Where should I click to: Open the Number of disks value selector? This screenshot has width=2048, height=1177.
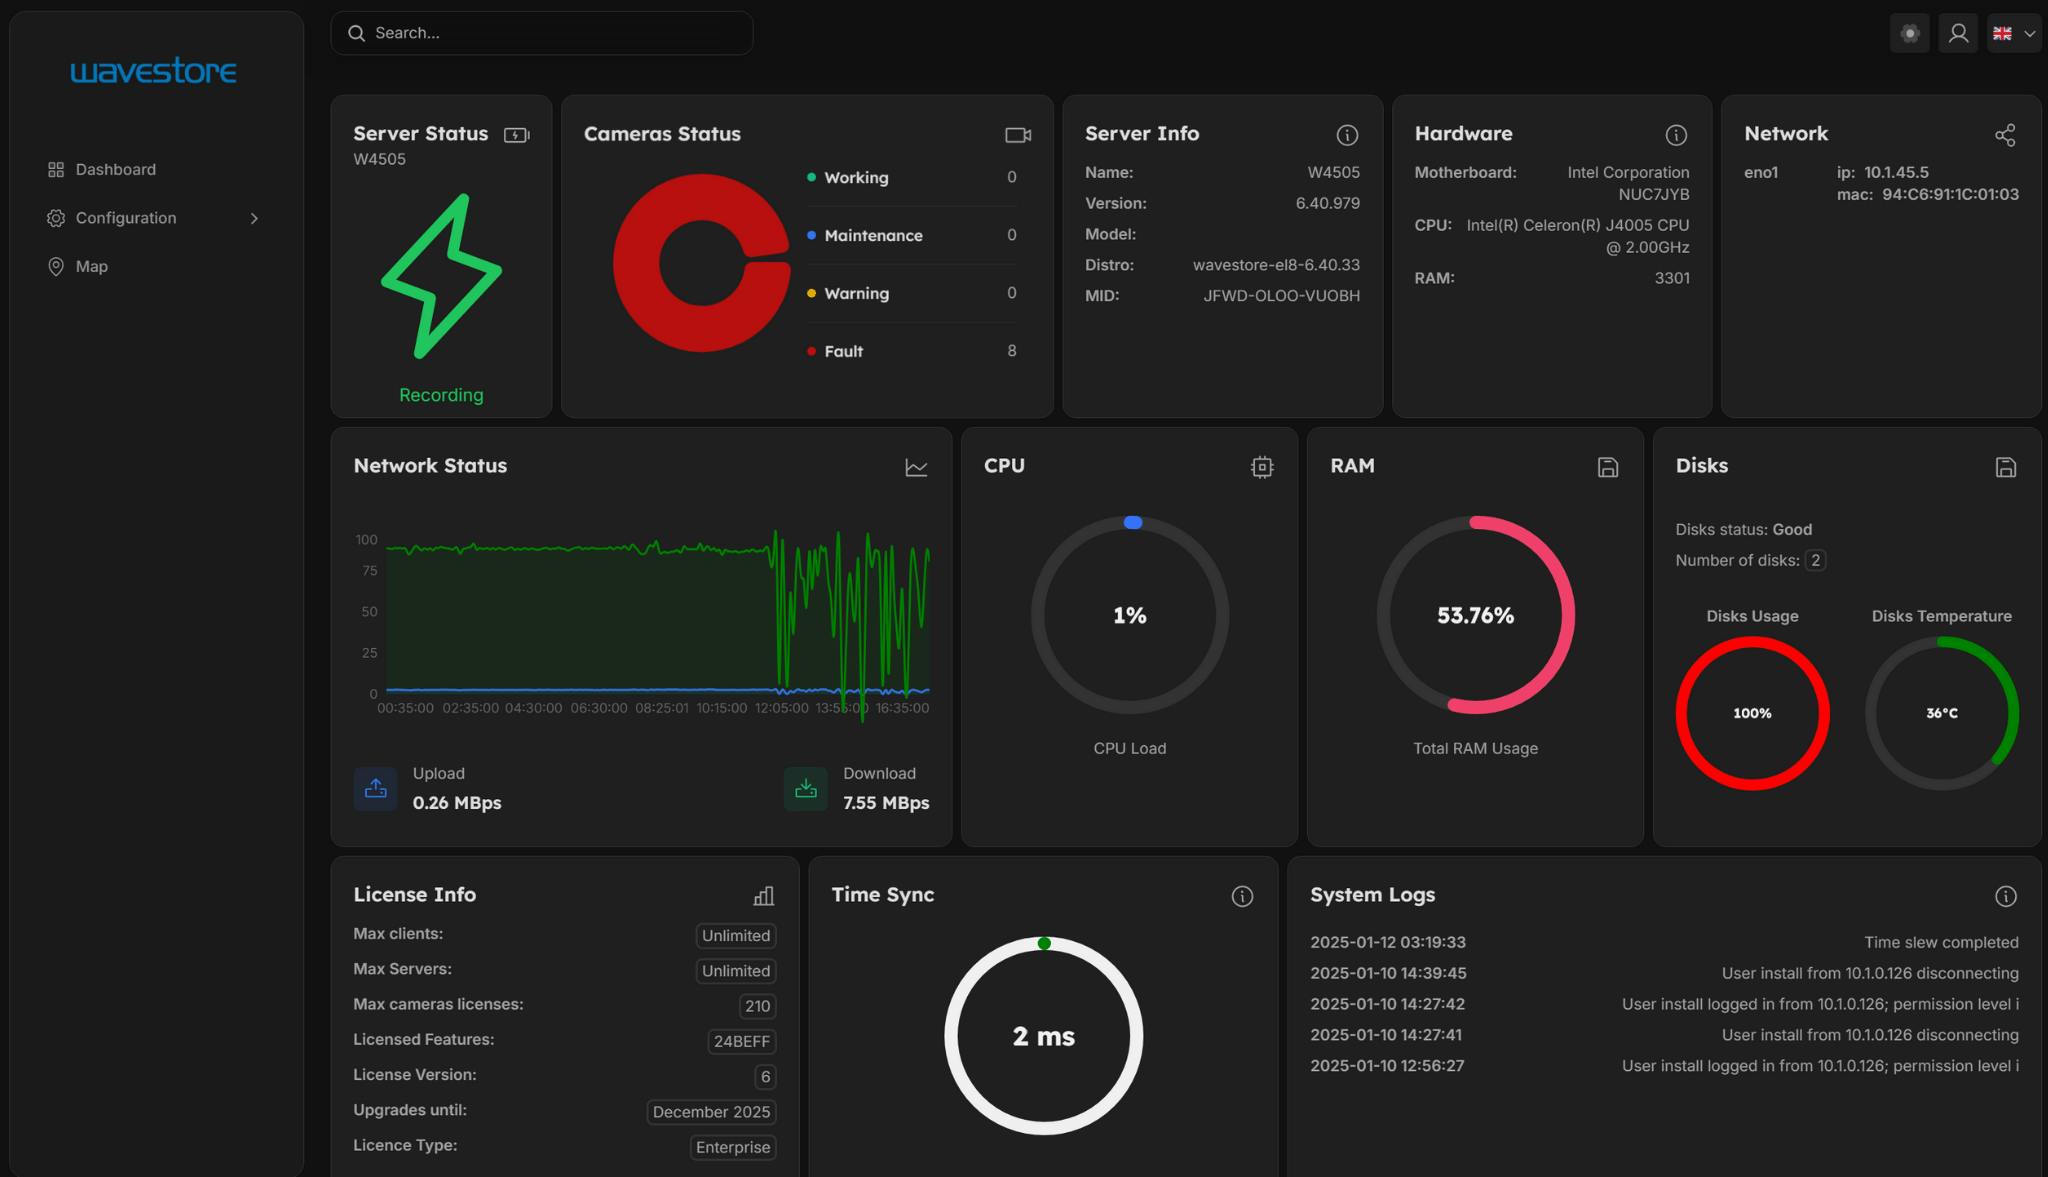[x=1817, y=561]
